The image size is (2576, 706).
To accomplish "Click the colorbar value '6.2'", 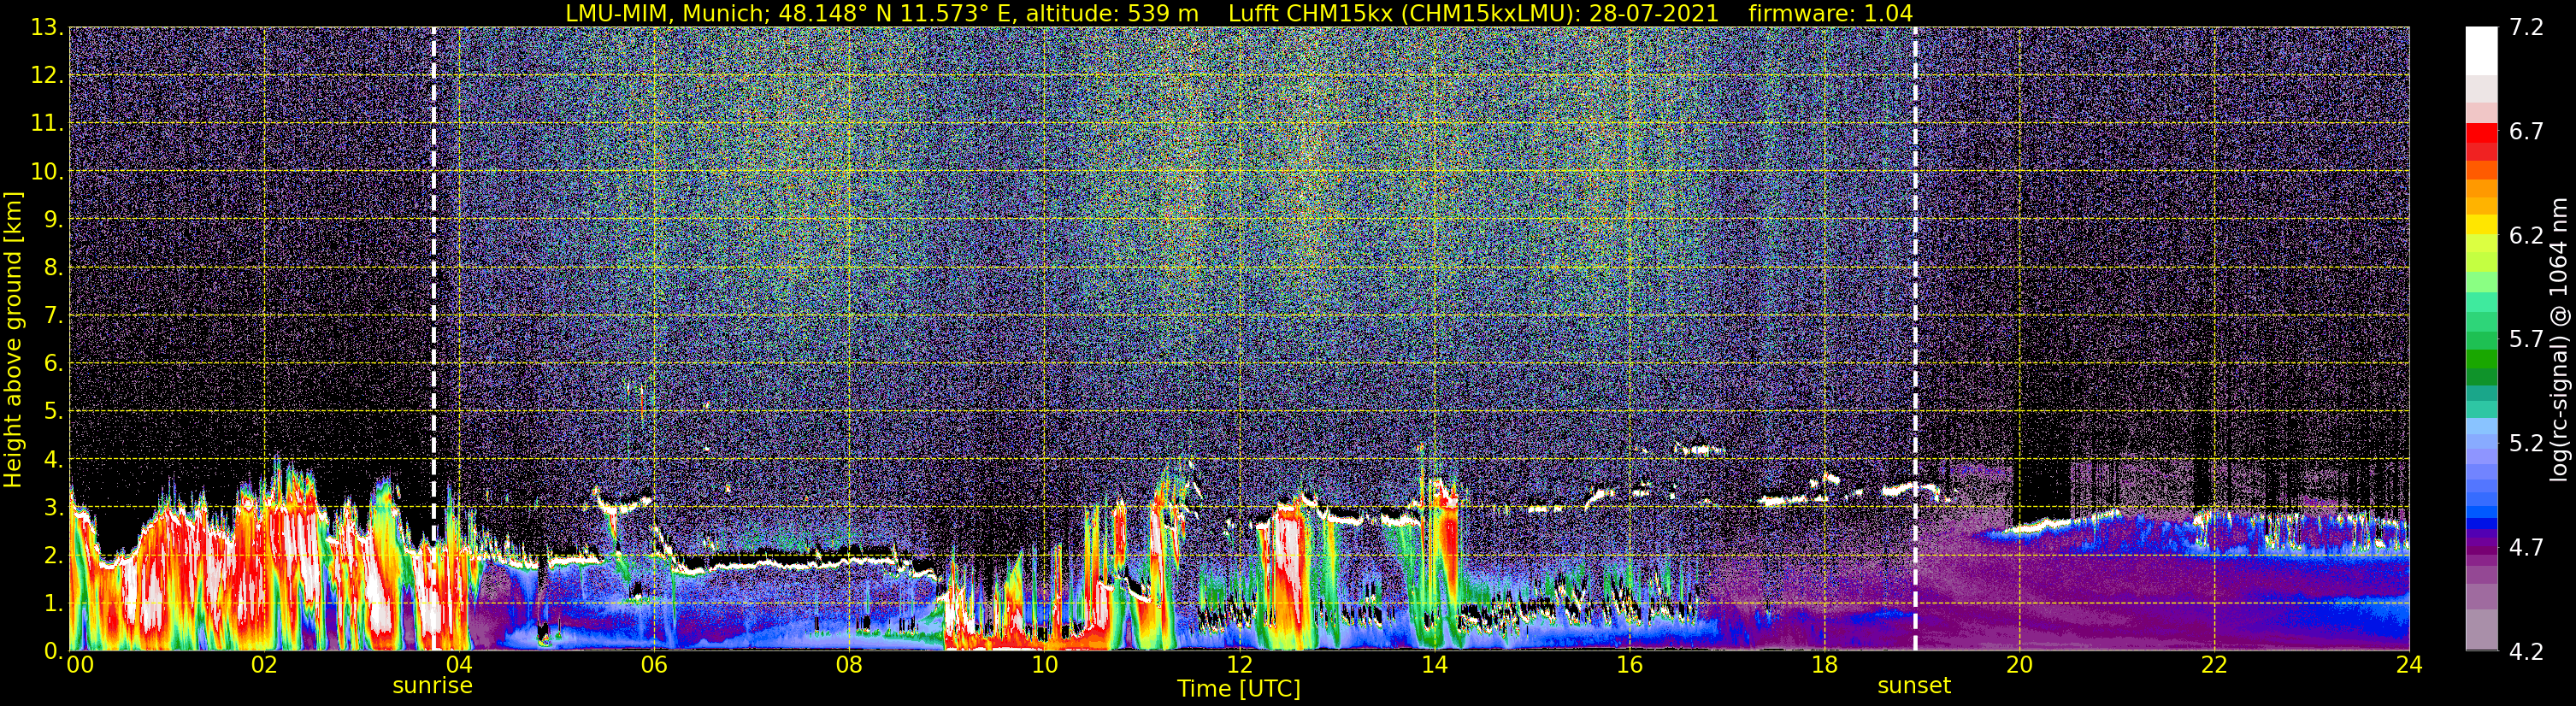I will [x=2526, y=235].
